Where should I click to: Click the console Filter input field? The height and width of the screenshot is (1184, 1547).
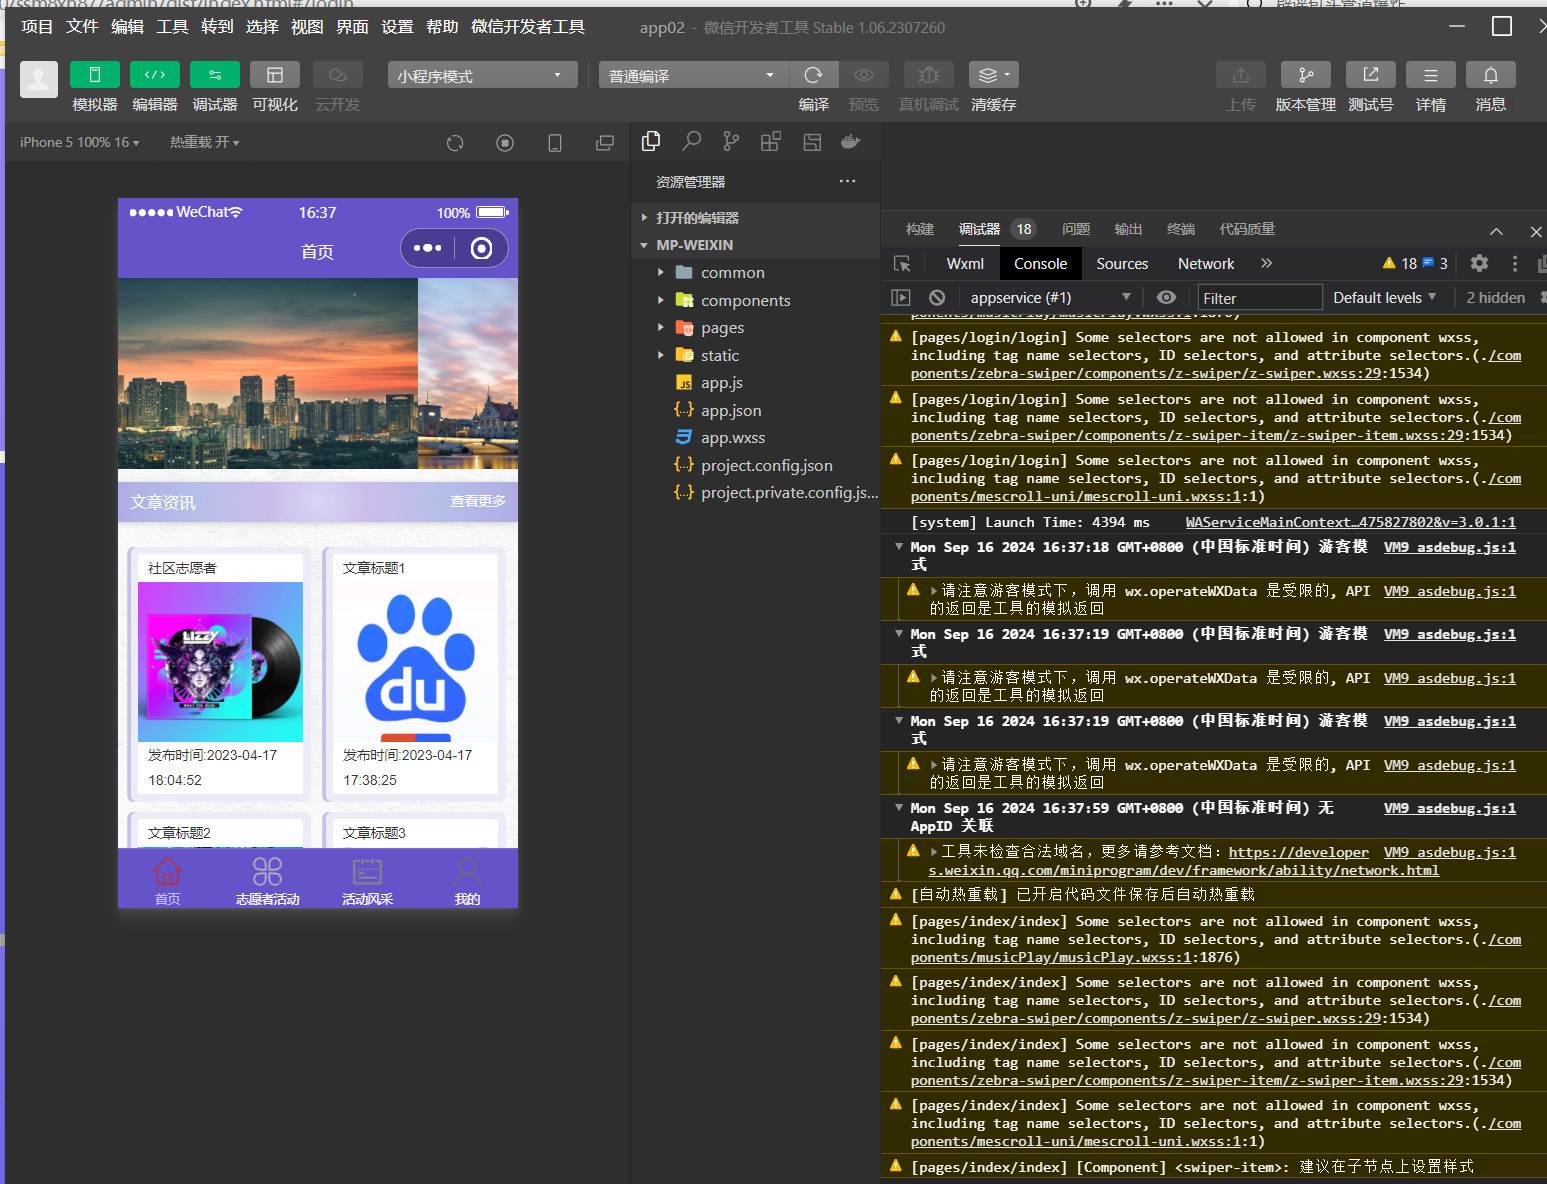[x=1260, y=297]
